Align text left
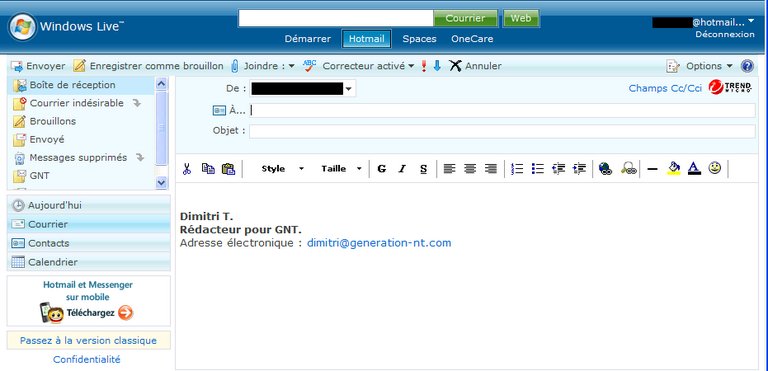Viewport: 768px width, 371px height. coord(449,169)
